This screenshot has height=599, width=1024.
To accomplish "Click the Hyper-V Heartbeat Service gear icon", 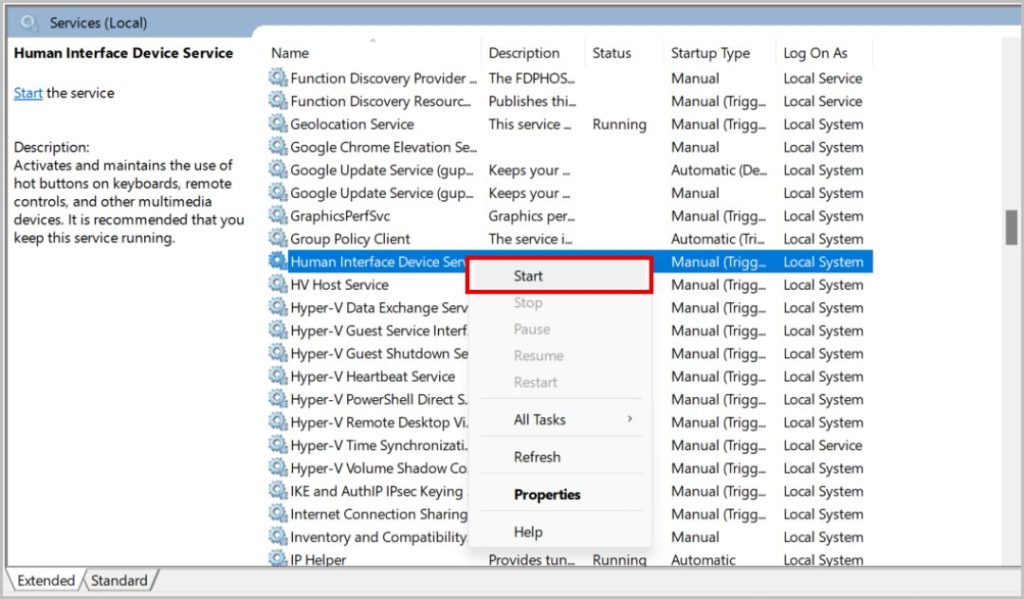I will pos(278,376).
